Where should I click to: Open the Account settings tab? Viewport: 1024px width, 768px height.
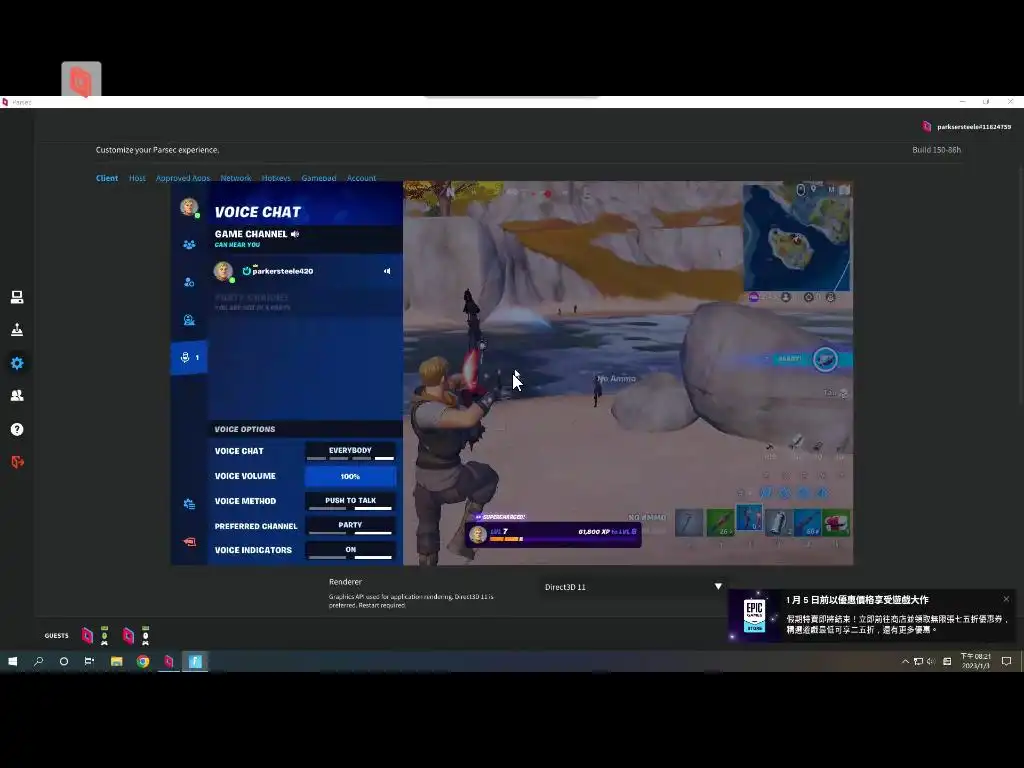pyautogui.click(x=361, y=178)
